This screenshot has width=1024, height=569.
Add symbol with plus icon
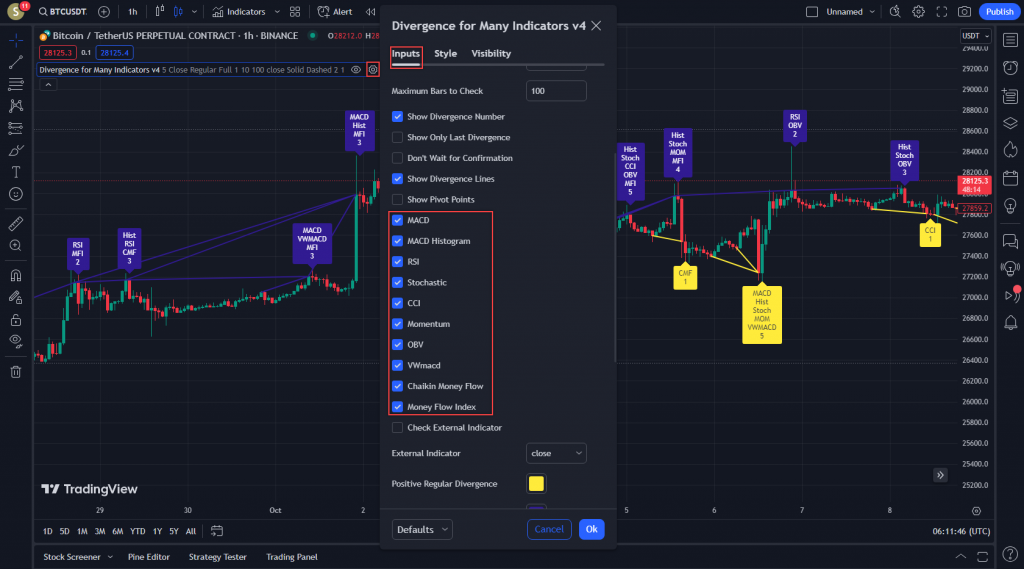(x=104, y=12)
